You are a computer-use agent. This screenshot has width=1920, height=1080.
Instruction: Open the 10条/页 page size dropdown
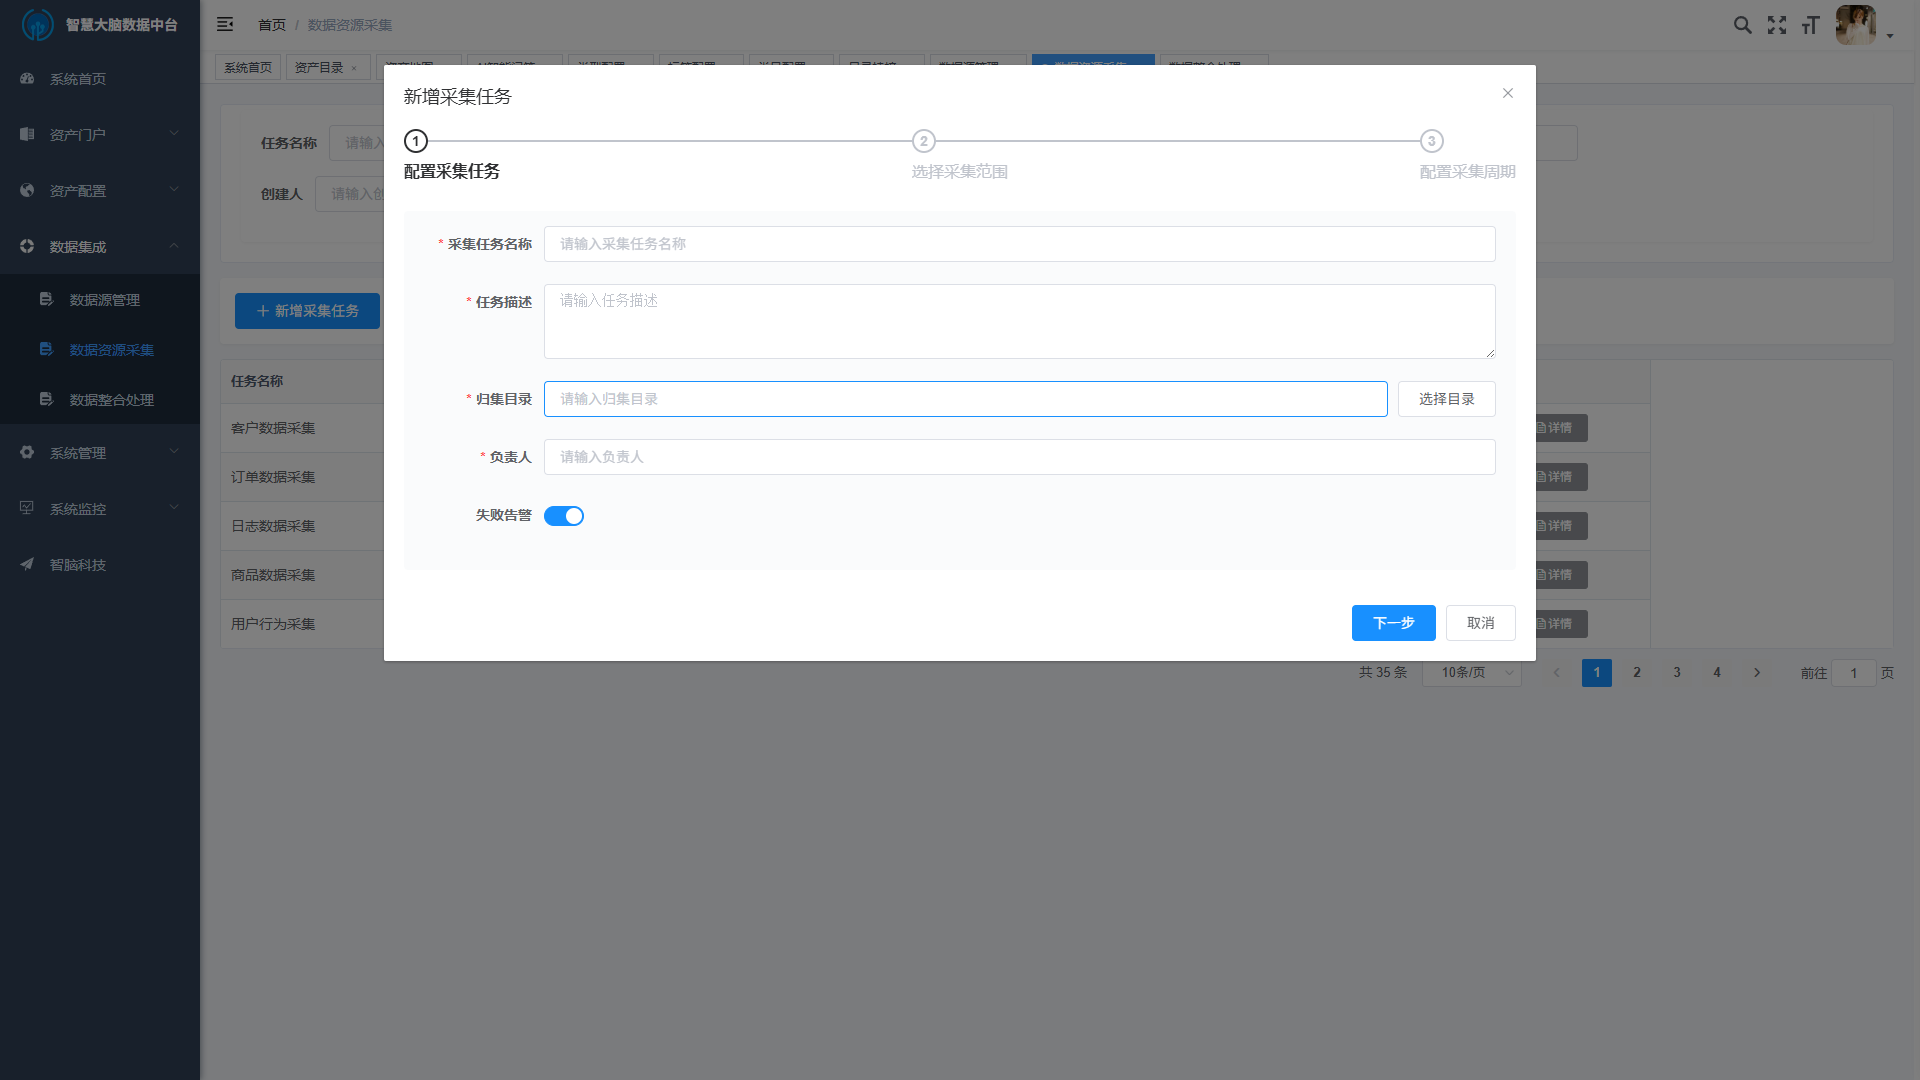click(1471, 673)
